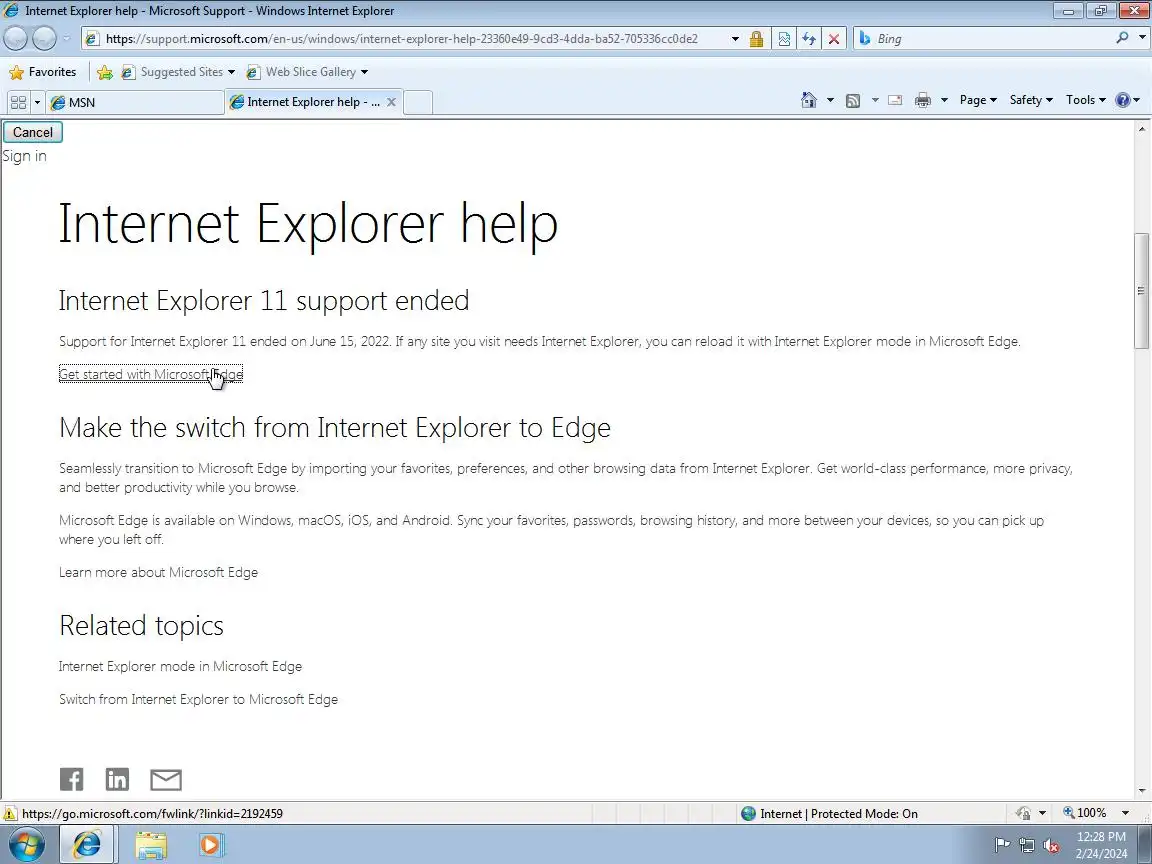Share page via Facebook icon
Image resolution: width=1152 pixels, height=864 pixels.
coord(71,780)
